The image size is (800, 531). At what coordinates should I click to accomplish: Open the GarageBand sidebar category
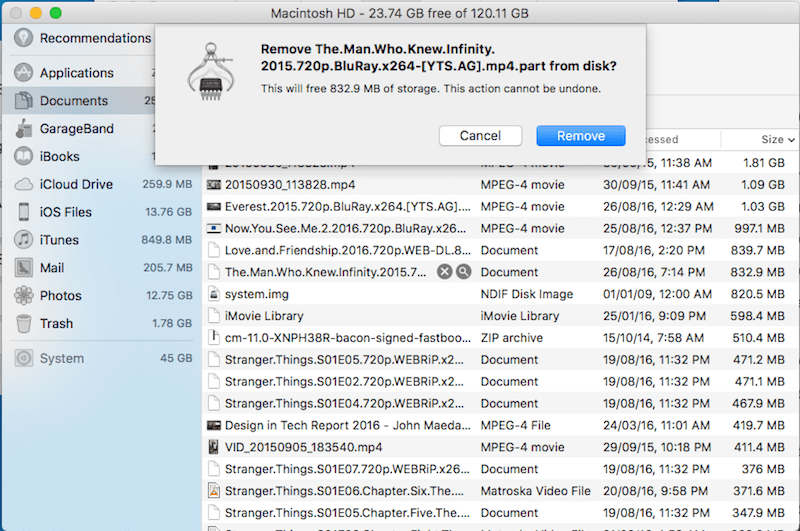(76, 129)
